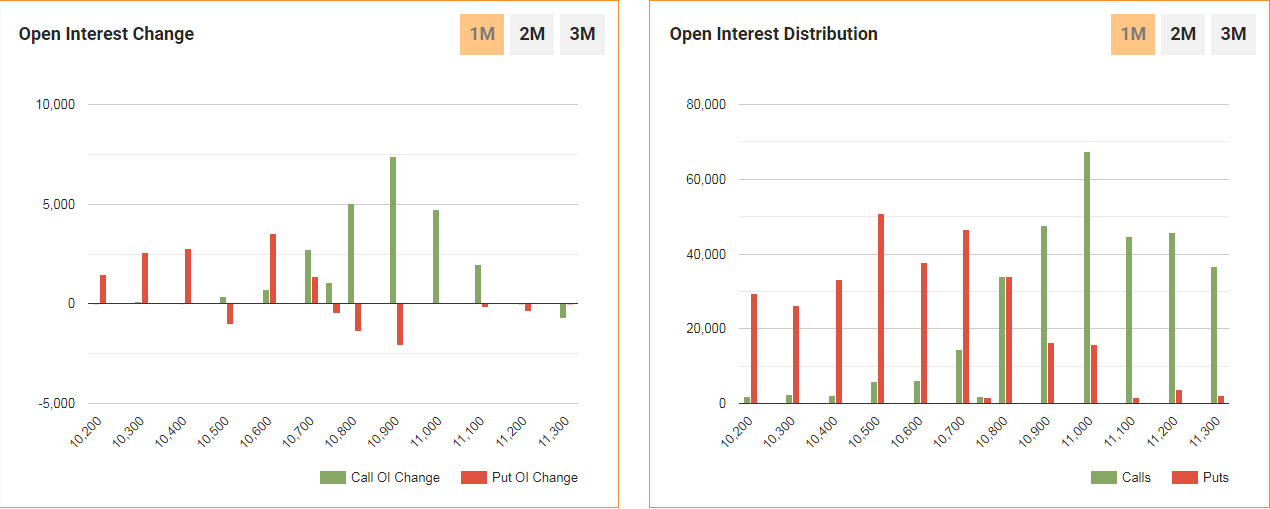Click the red Puts legend swatch
This screenshot has width=1270, height=509.
click(x=1184, y=478)
